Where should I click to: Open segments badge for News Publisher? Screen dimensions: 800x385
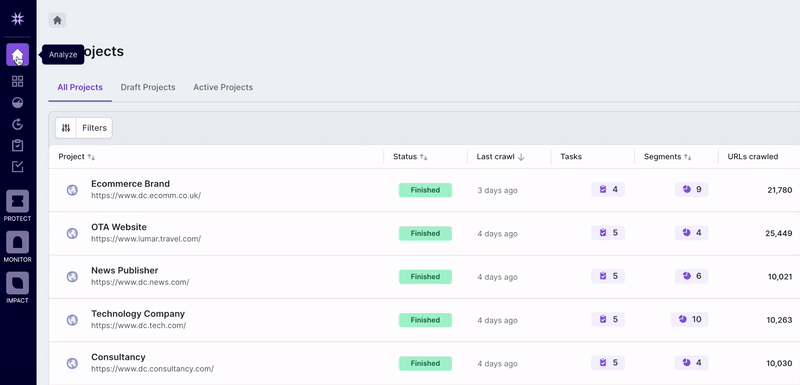tap(692, 276)
